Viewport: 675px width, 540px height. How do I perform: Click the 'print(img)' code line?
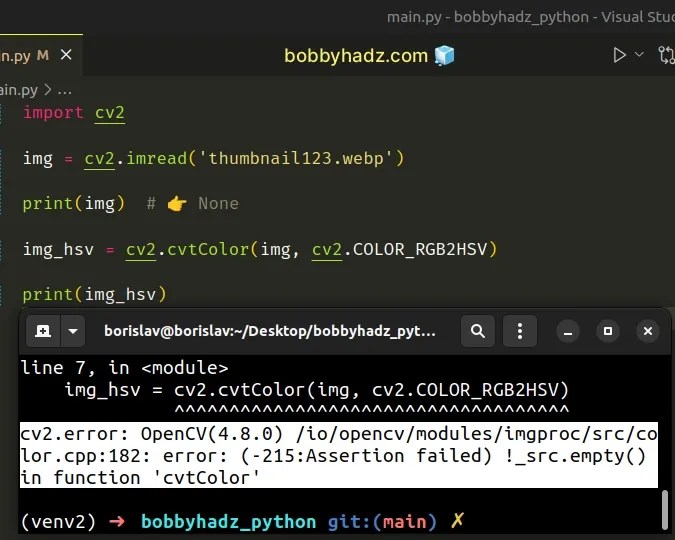click(x=74, y=204)
